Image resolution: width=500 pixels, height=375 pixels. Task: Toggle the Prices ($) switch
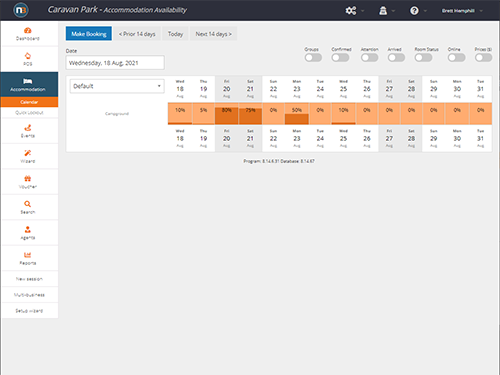click(483, 58)
